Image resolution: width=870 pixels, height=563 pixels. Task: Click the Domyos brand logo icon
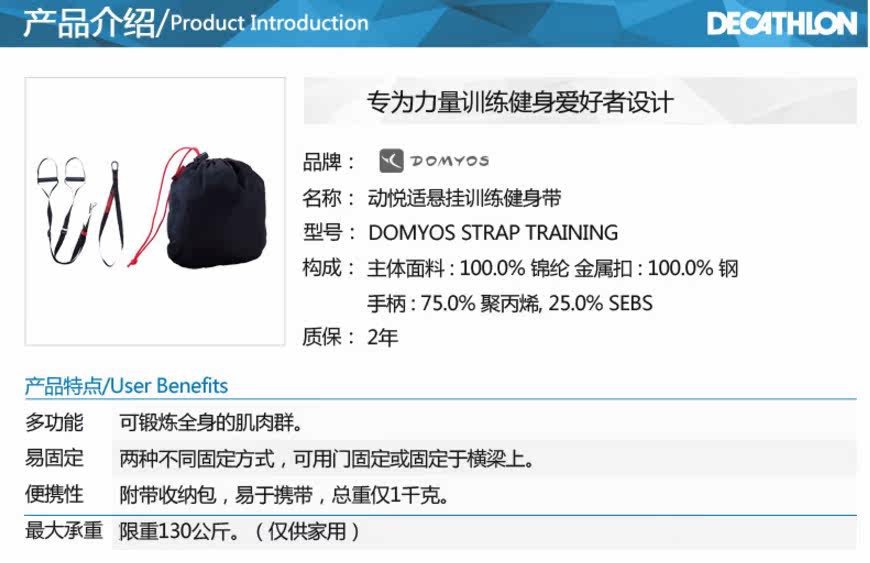point(391,161)
